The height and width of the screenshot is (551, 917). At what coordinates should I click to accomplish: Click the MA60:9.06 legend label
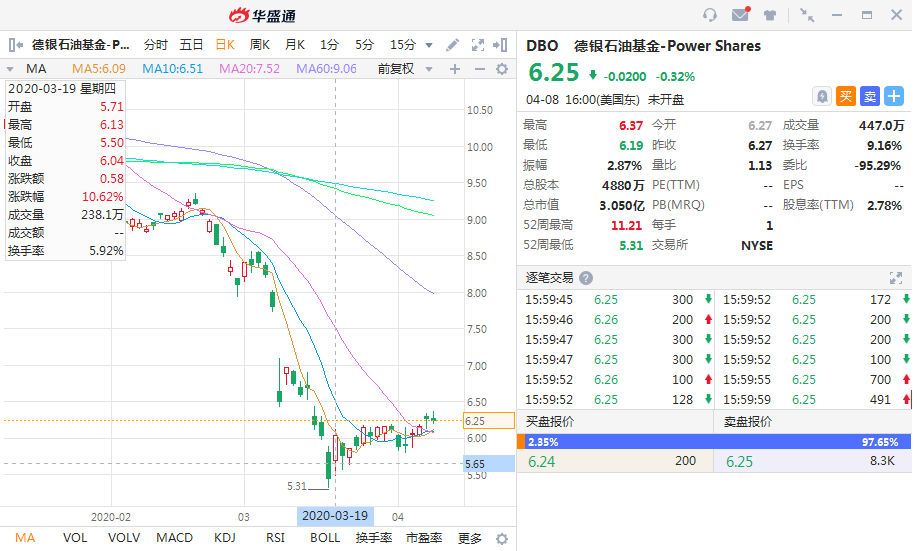point(326,69)
